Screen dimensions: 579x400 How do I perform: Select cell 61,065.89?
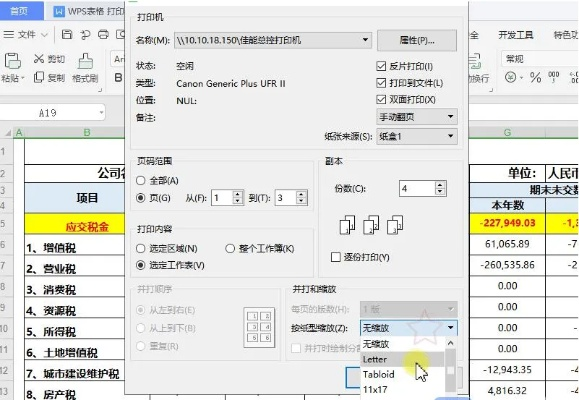click(x=507, y=244)
